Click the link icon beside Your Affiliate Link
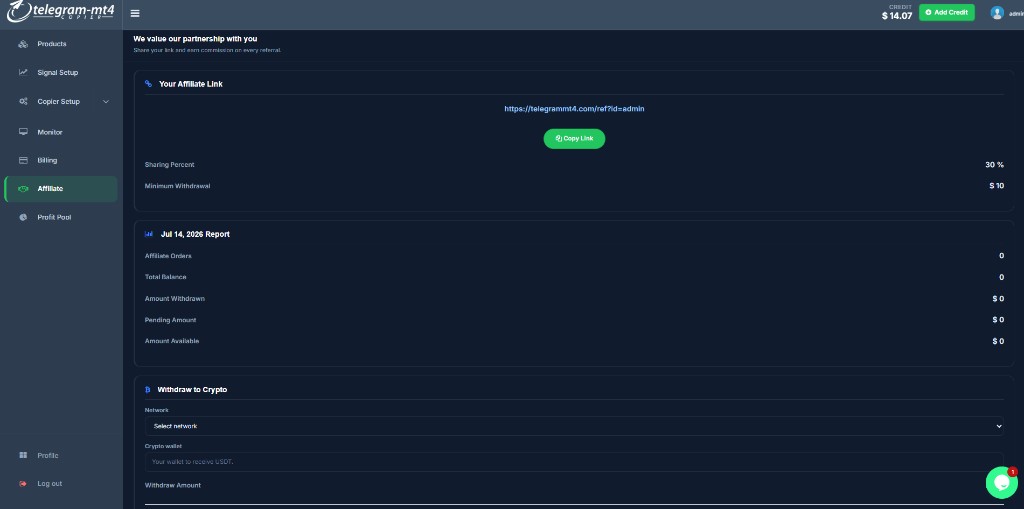This screenshot has height=509, width=1024. 148,84
